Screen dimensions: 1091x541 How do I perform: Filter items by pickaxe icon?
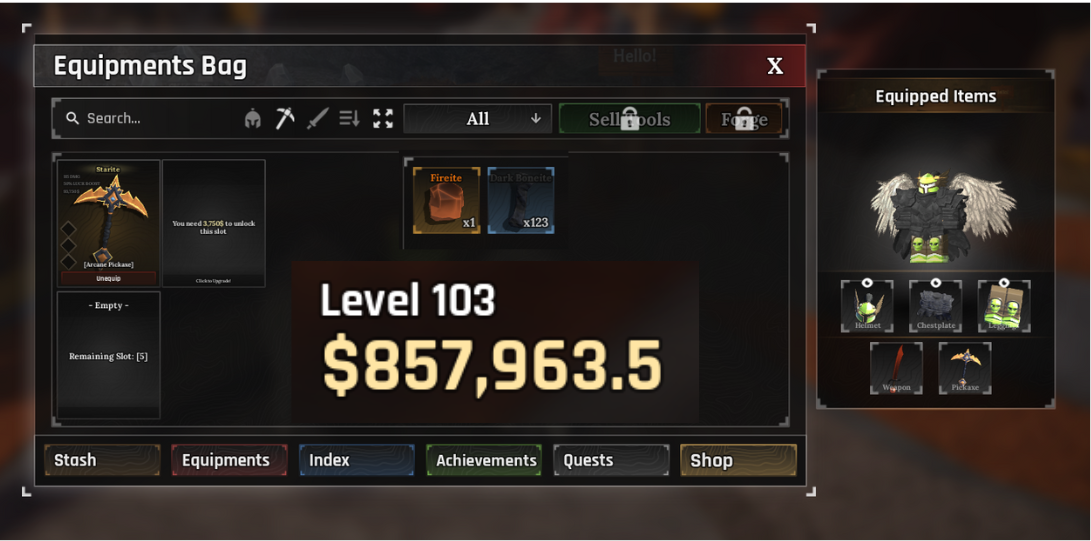pyautogui.click(x=284, y=118)
